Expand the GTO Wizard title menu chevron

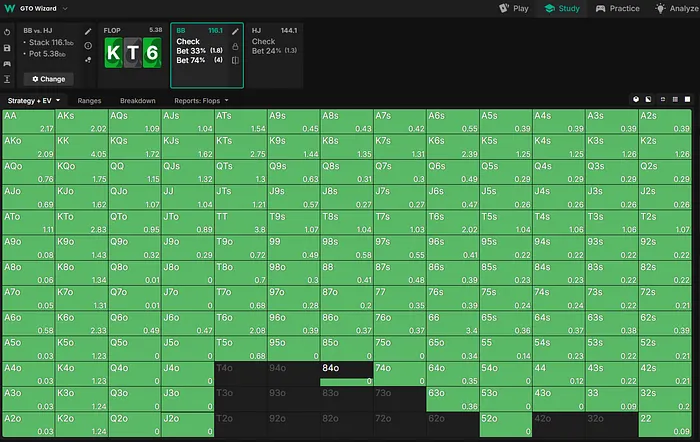(x=65, y=8)
